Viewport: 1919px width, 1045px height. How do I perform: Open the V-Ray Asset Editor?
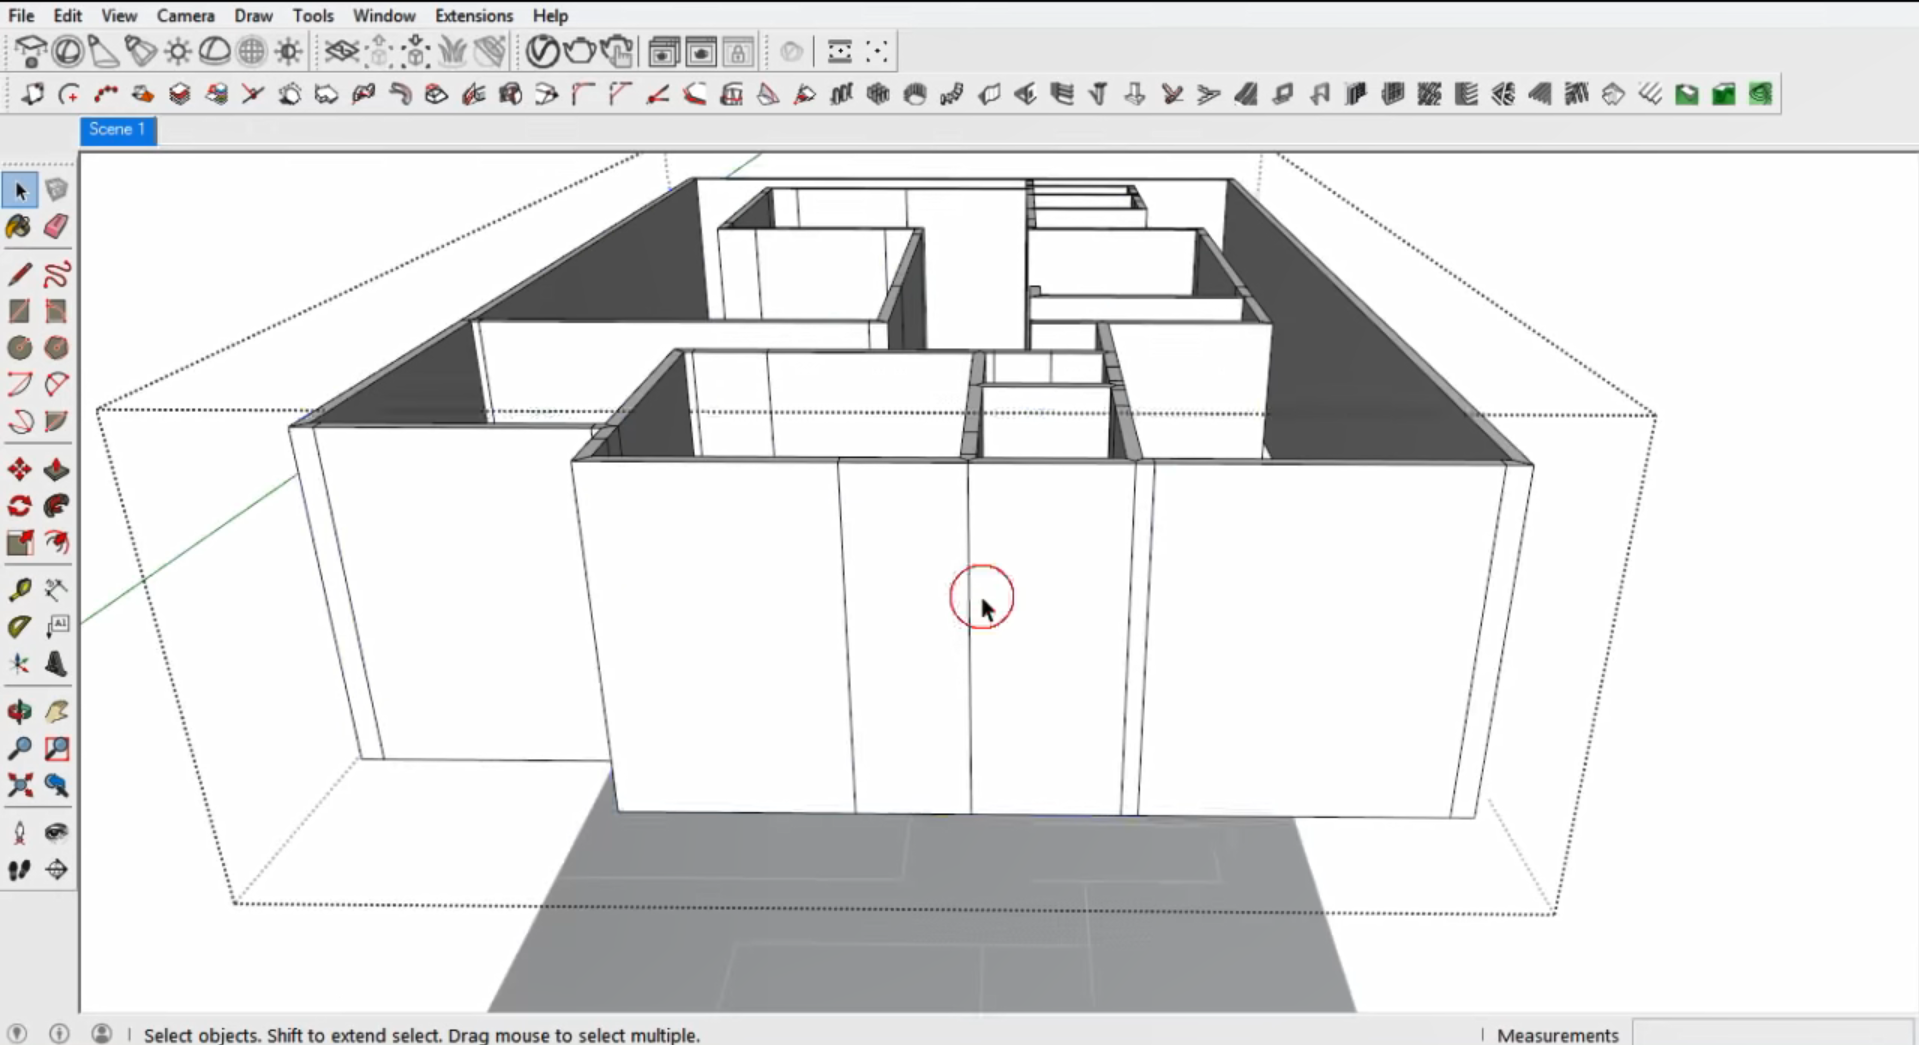pyautogui.click(x=542, y=51)
